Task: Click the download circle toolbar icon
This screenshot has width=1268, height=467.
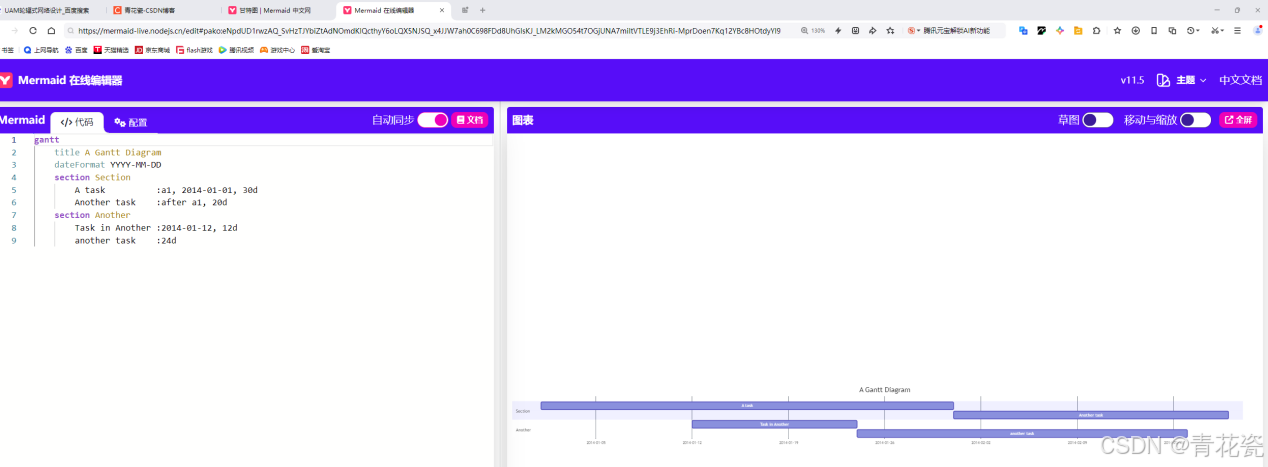Action: 1136,30
